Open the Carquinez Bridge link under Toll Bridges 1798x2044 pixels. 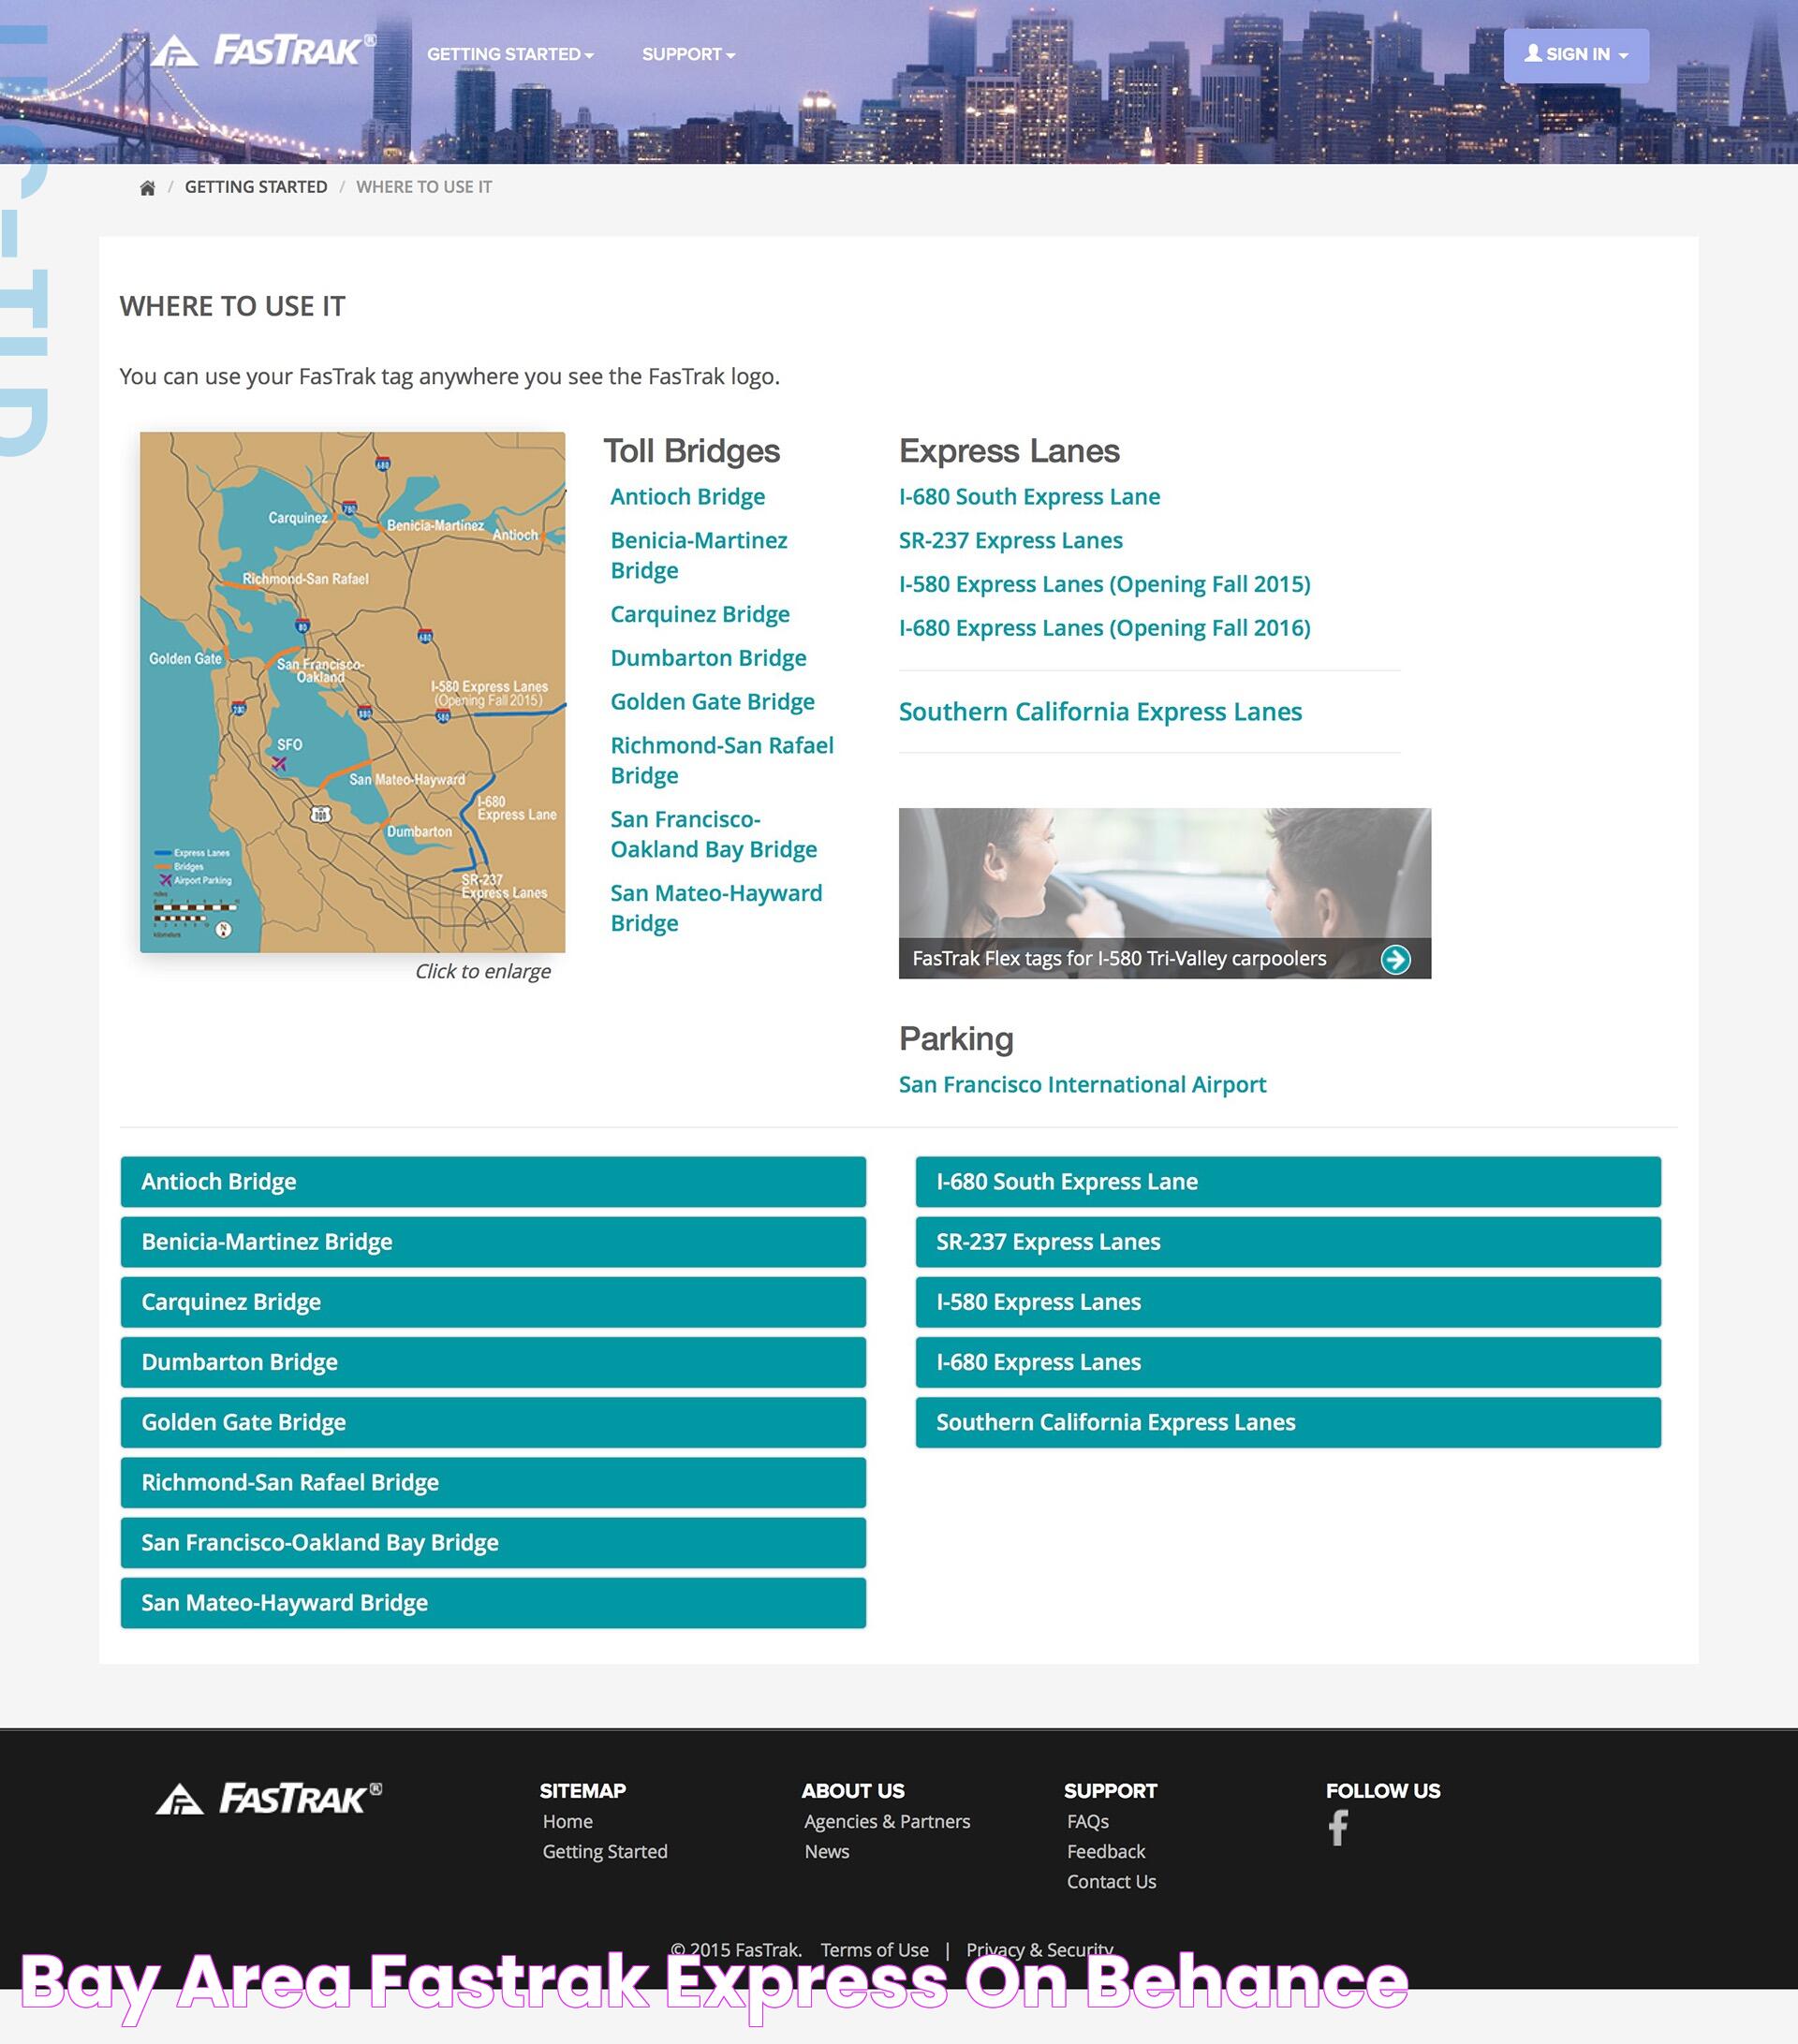pyautogui.click(x=700, y=614)
